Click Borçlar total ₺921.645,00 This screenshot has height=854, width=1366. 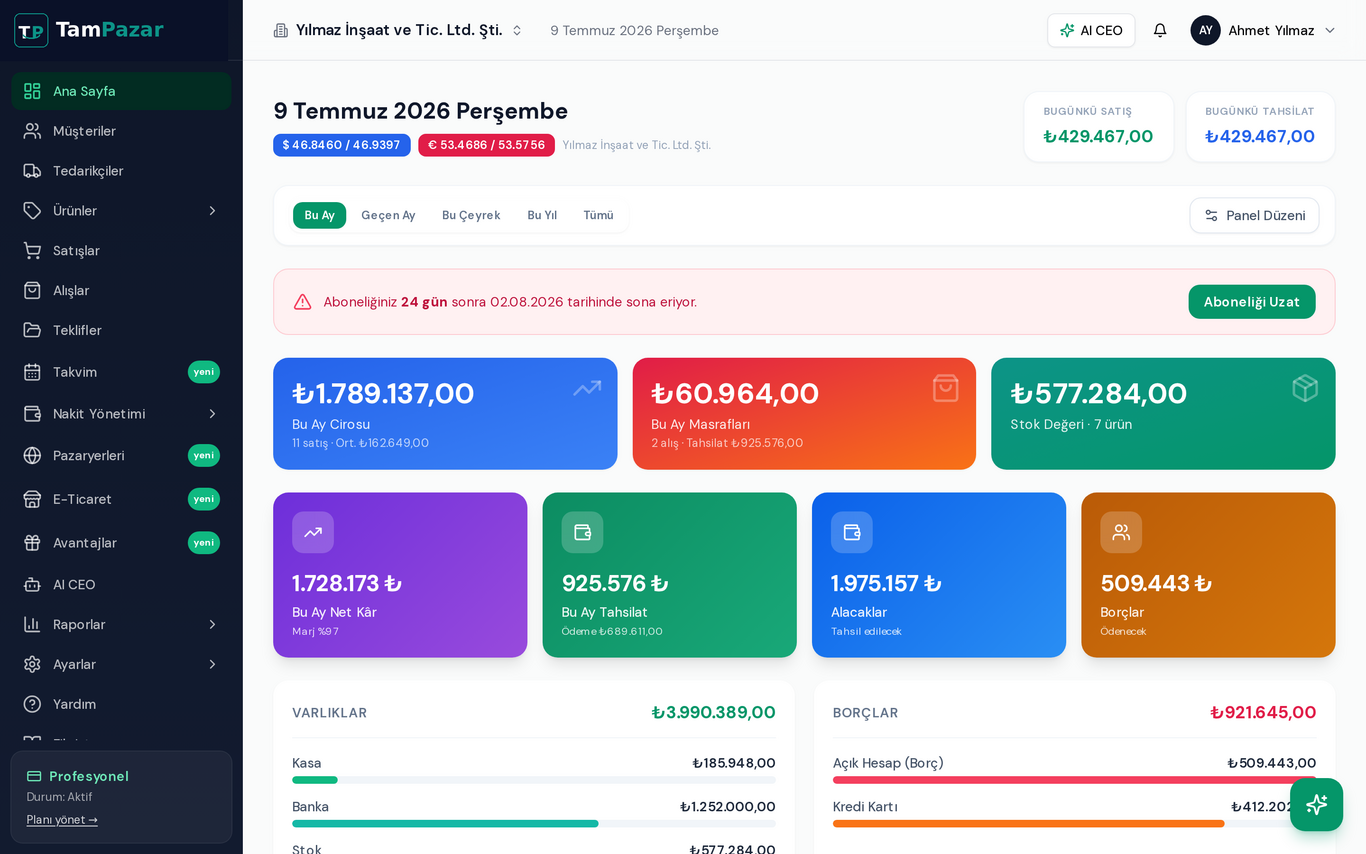coord(1263,712)
